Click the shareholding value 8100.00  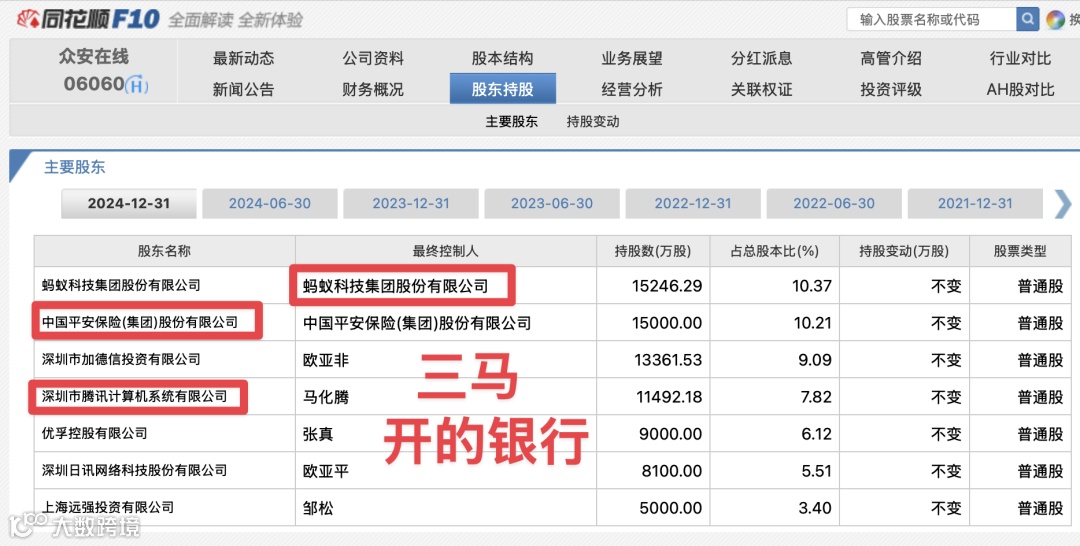pos(672,472)
